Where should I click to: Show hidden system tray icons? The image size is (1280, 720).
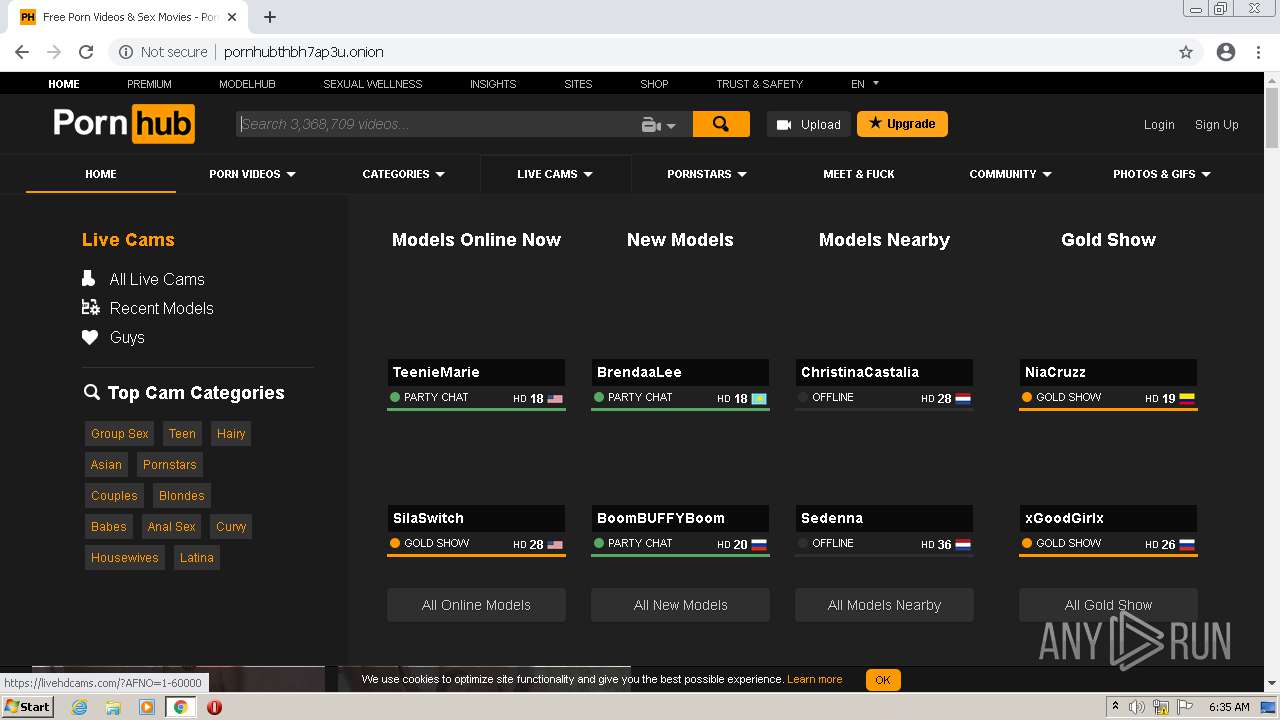1115,707
